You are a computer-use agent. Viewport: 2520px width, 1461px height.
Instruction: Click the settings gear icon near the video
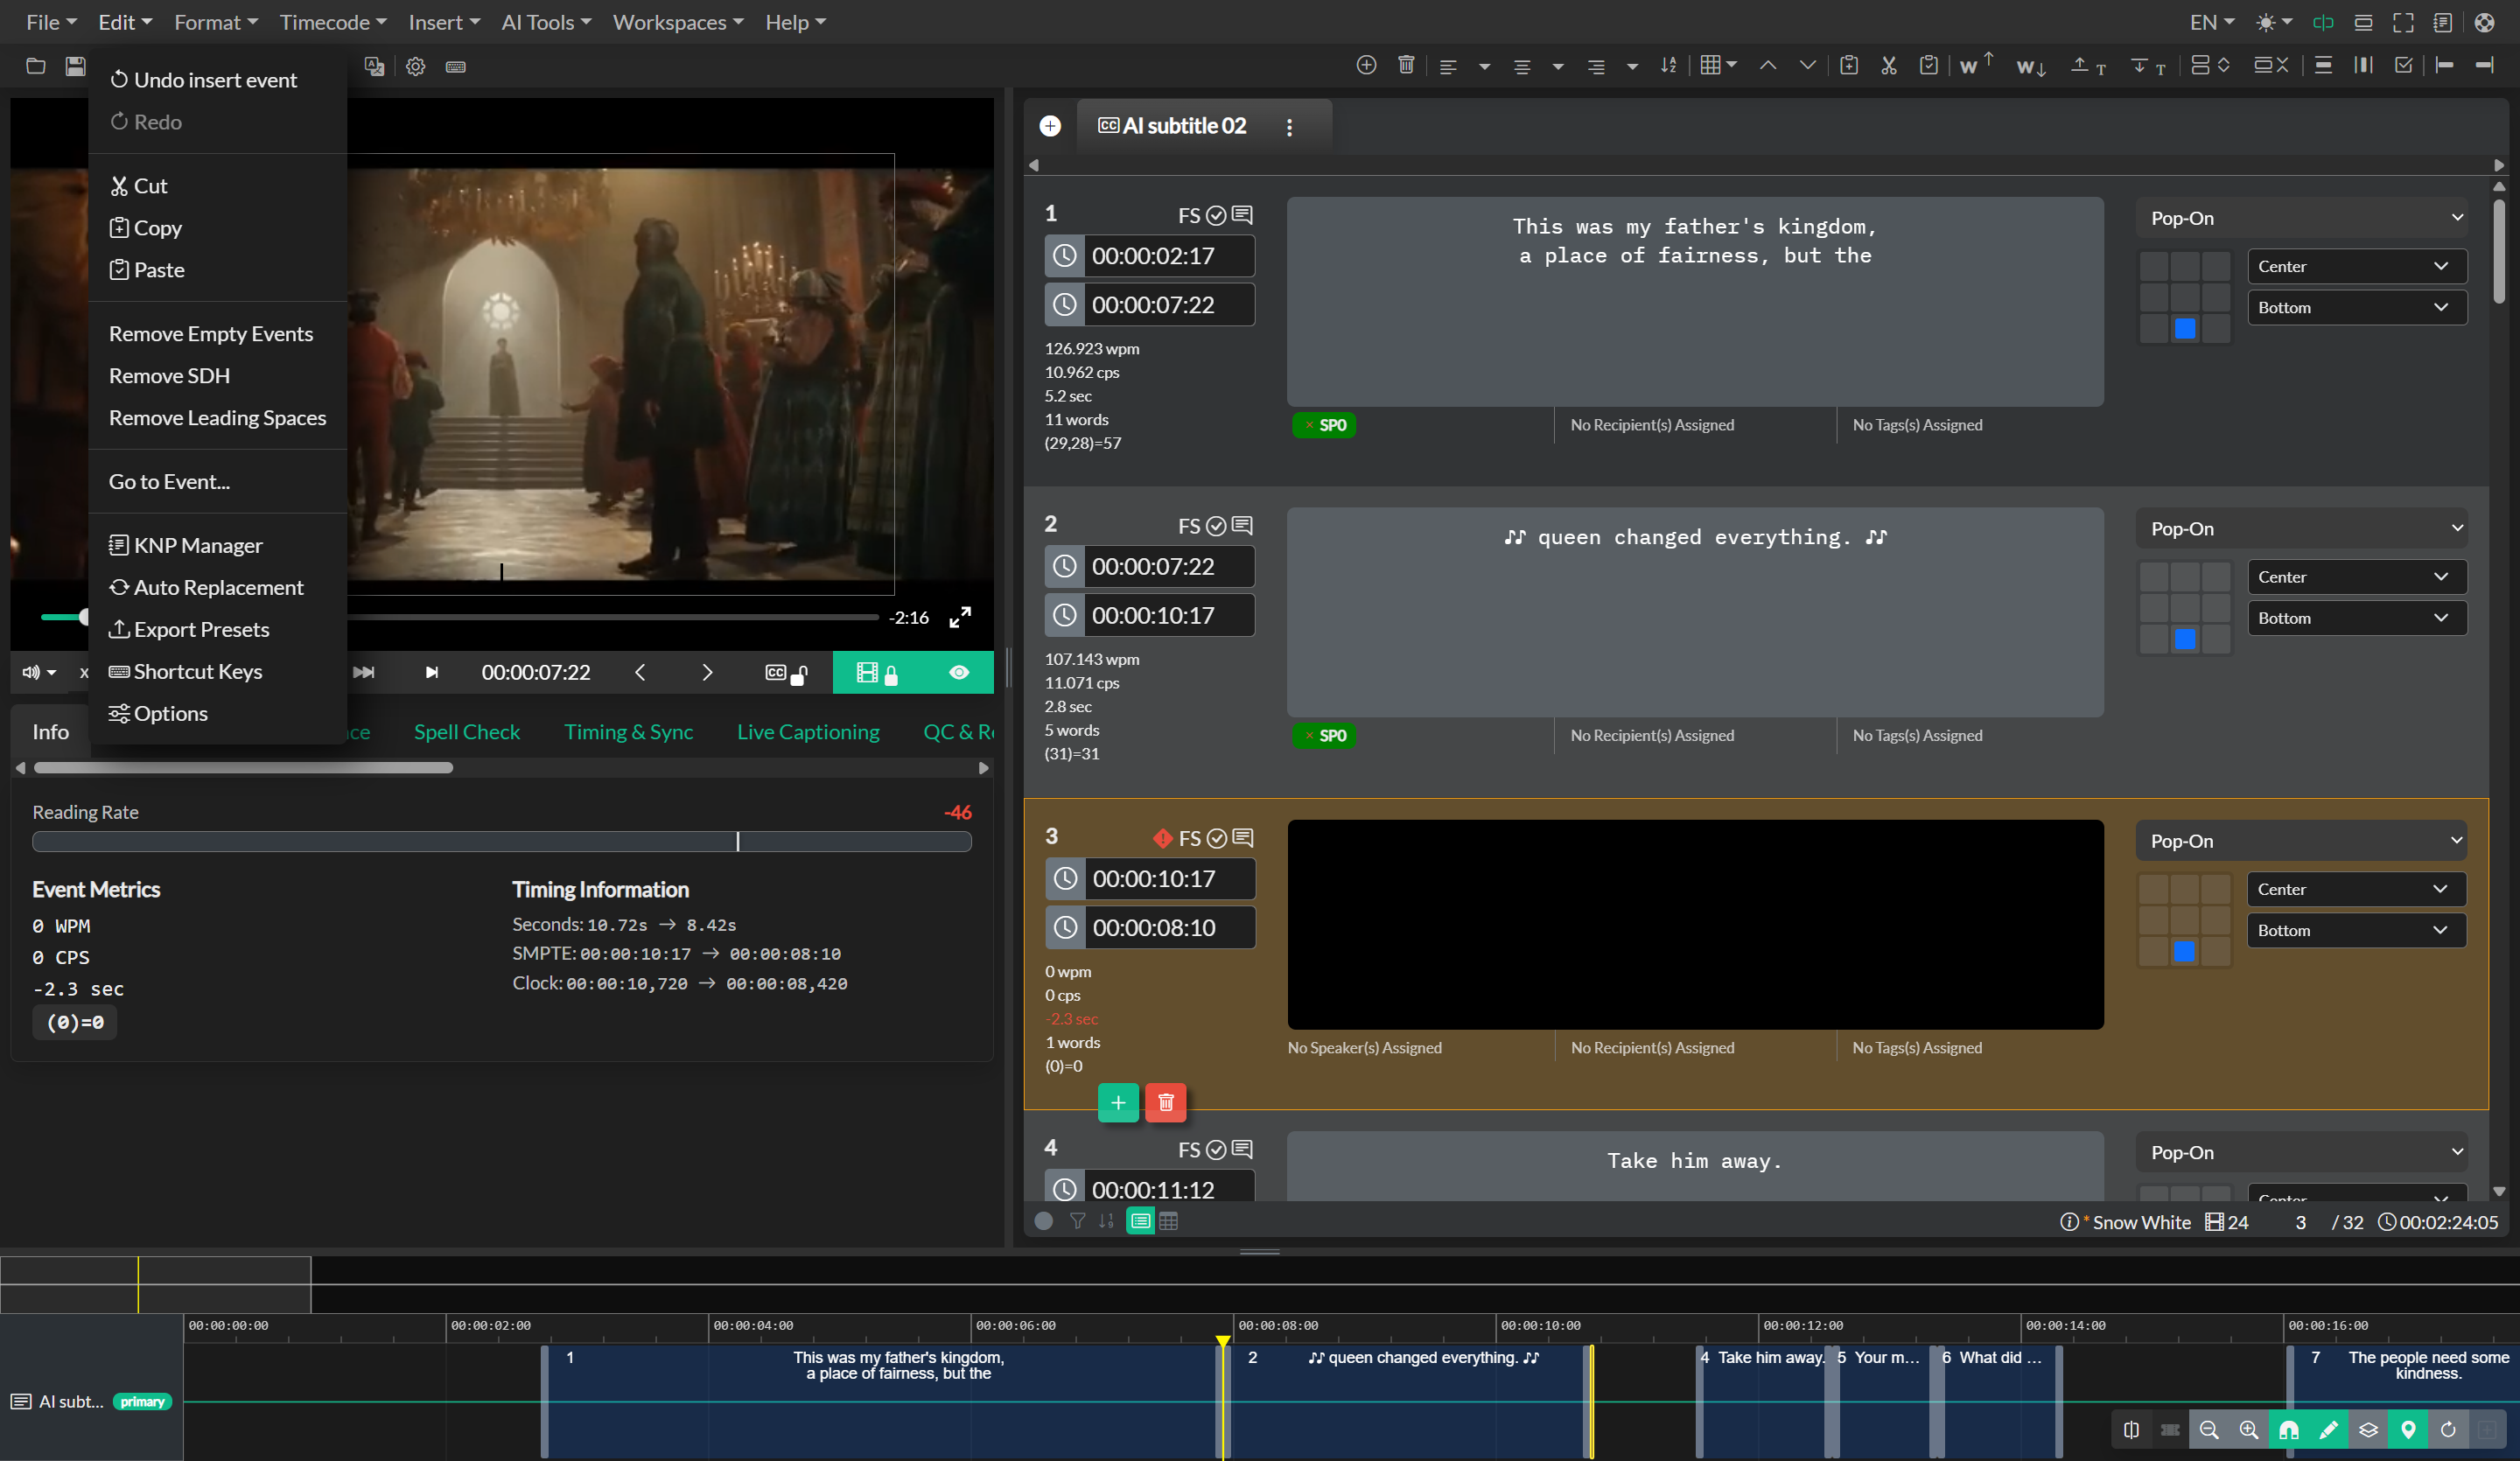416,66
